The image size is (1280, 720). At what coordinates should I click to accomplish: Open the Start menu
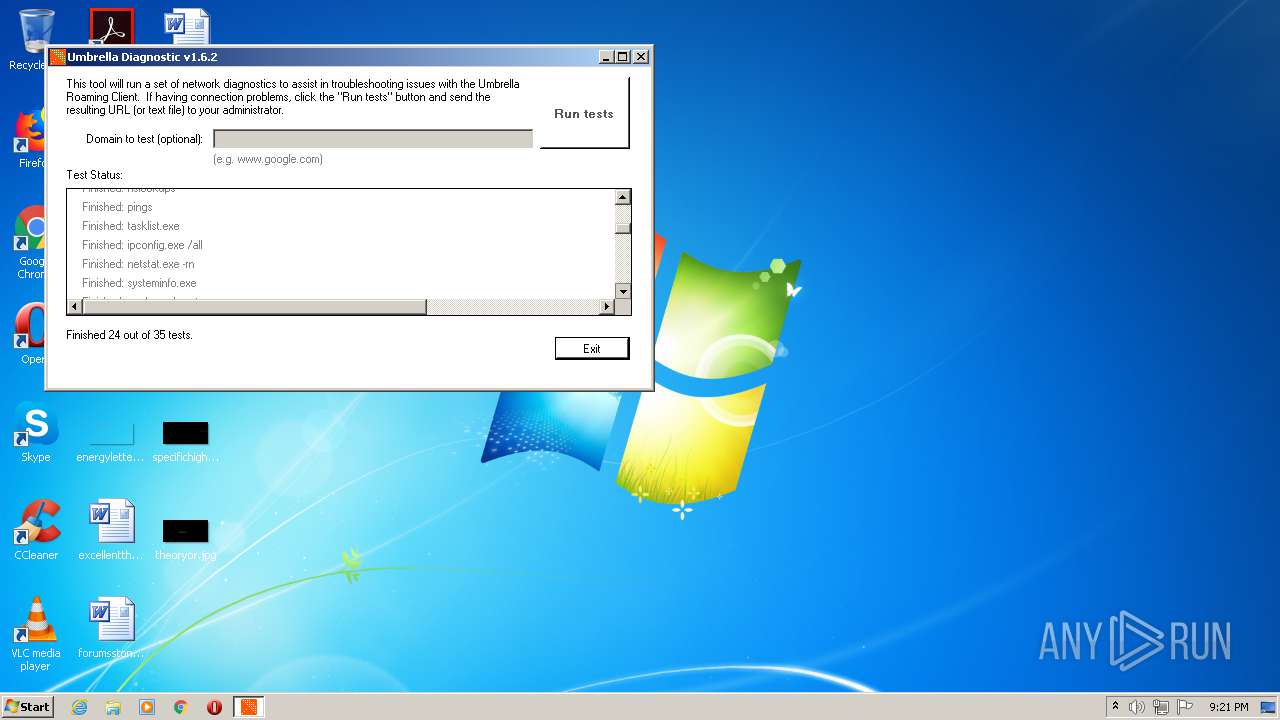point(28,706)
